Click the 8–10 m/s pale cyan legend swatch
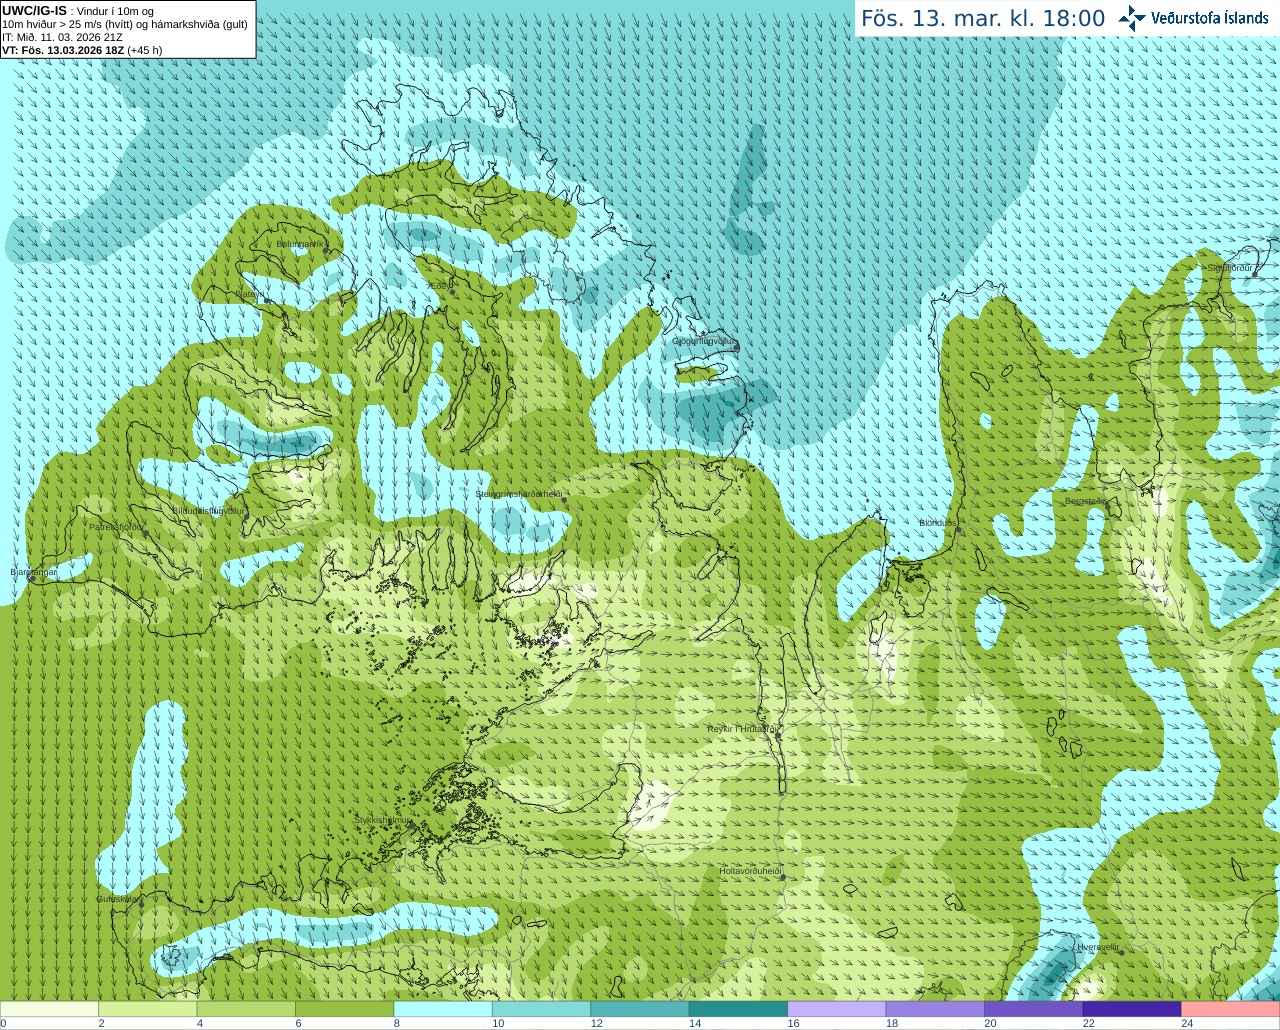 (443, 1009)
